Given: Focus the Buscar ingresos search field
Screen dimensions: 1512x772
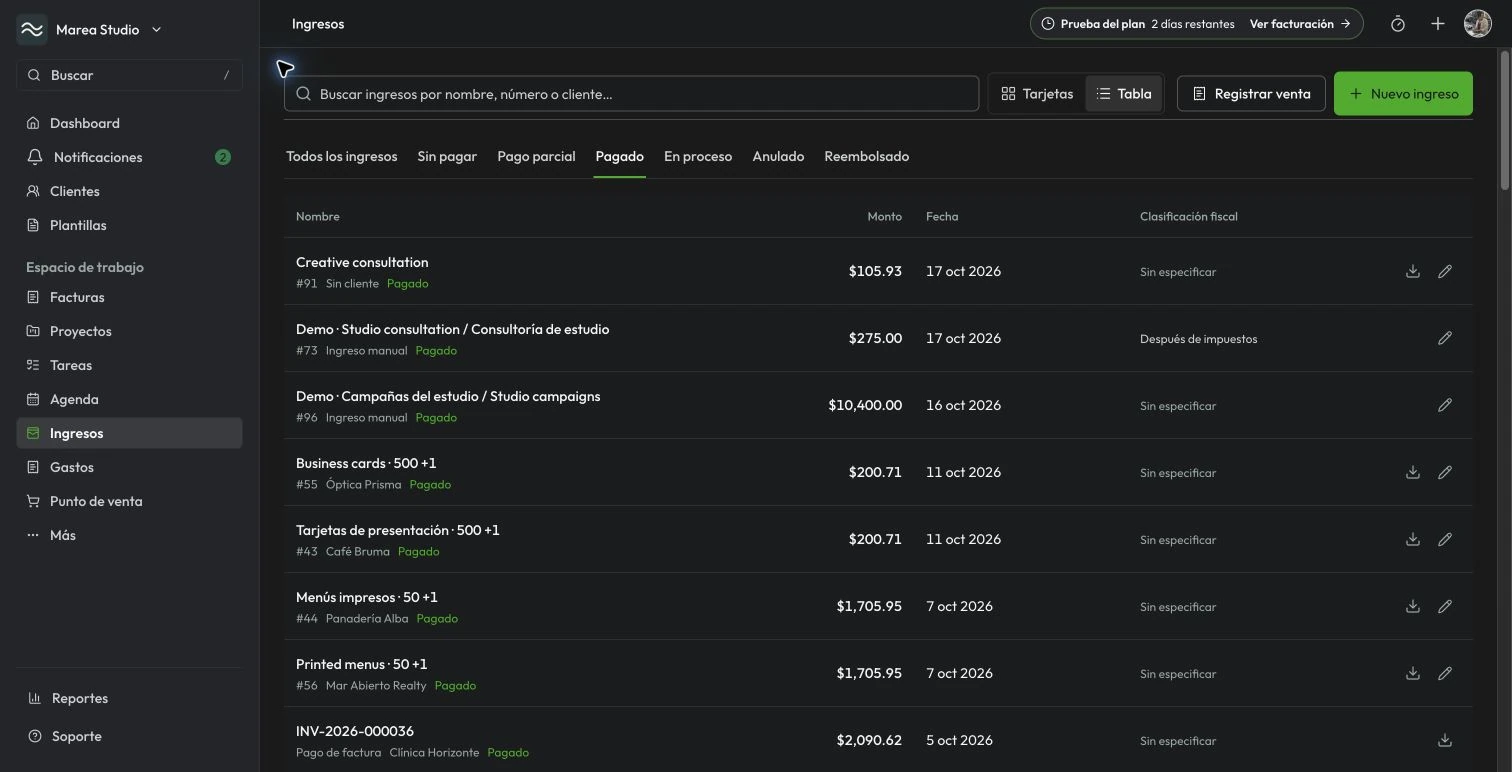Looking at the screenshot, I should (x=632, y=94).
